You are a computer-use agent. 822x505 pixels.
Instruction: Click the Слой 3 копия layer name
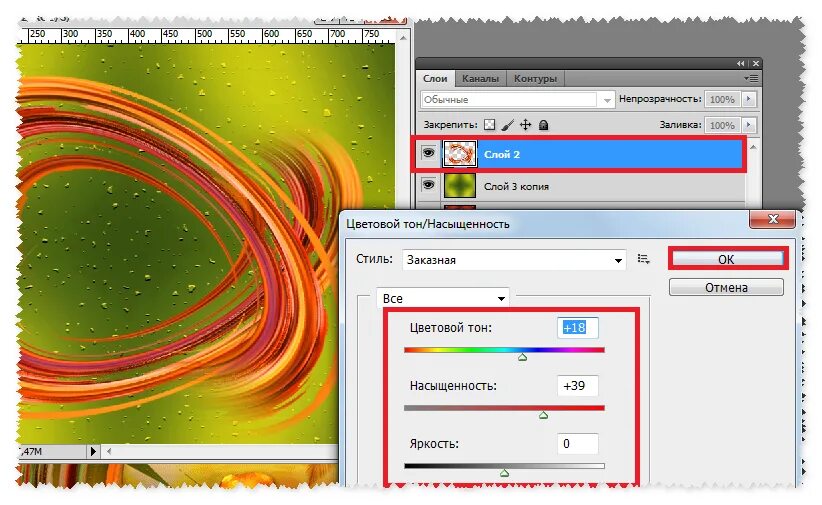pos(516,186)
